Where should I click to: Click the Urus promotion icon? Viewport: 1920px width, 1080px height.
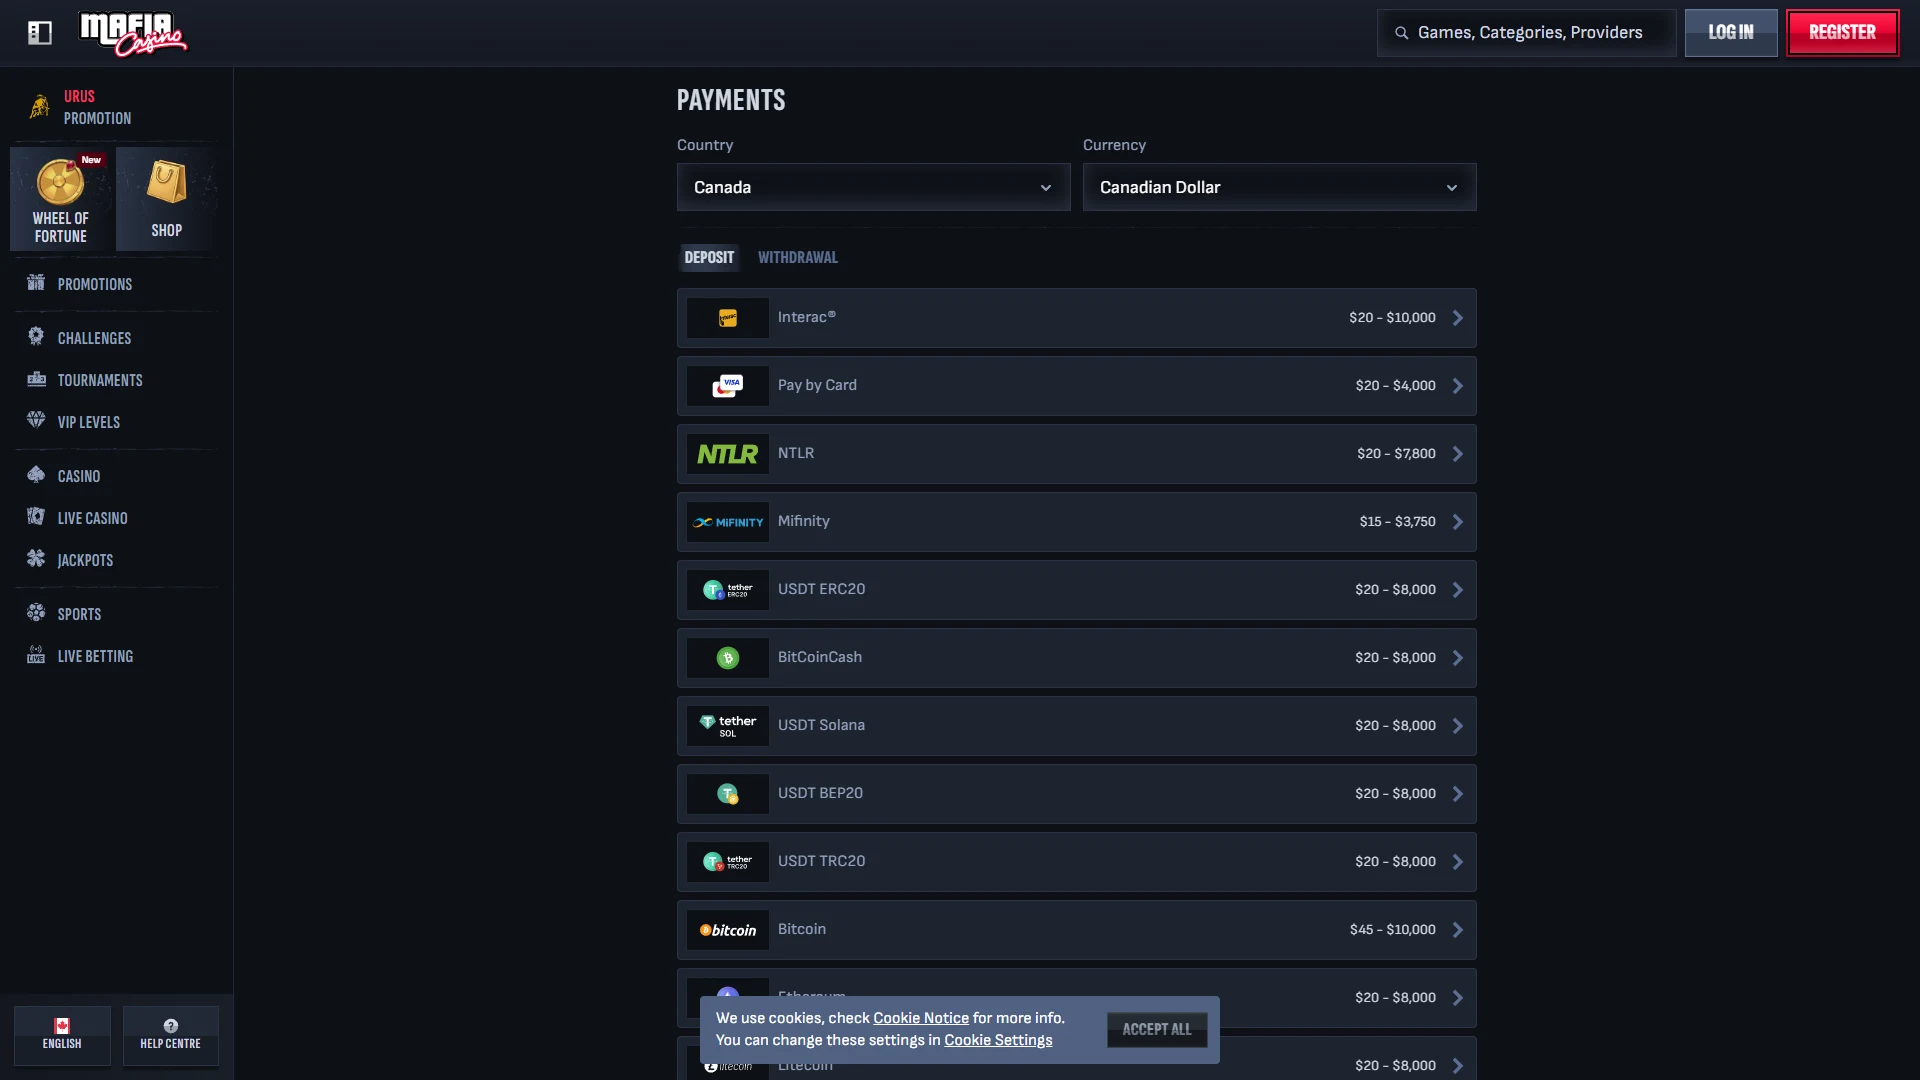tap(40, 107)
